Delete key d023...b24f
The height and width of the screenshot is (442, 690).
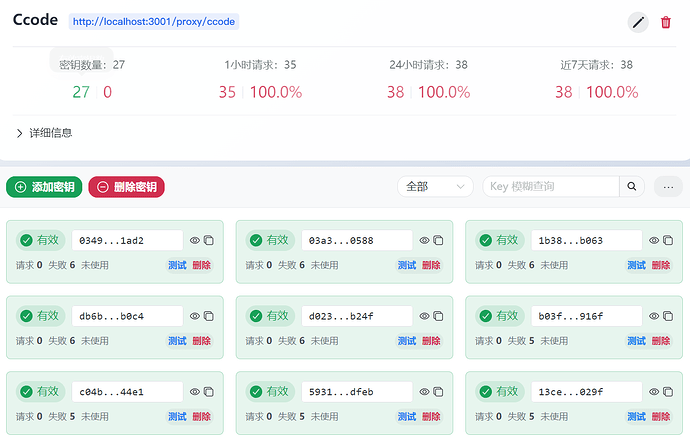click(431, 341)
